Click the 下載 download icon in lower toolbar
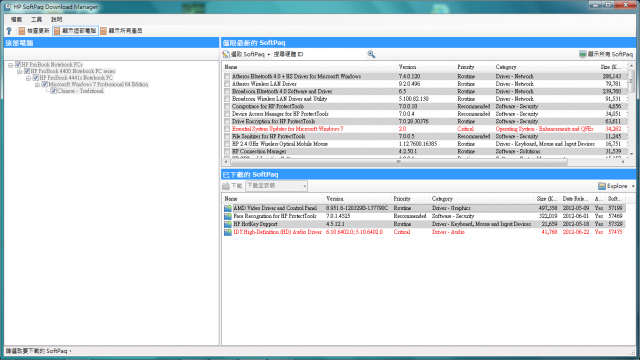The height and width of the screenshot is (360, 640). click(226, 186)
